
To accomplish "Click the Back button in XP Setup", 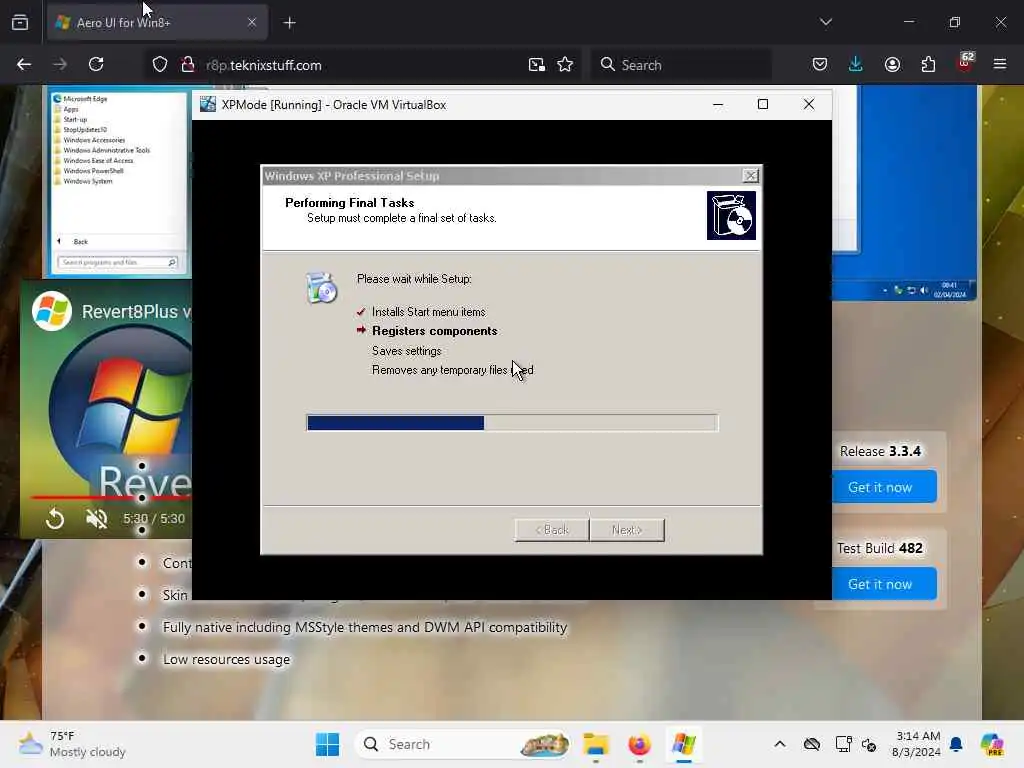I will click(552, 530).
